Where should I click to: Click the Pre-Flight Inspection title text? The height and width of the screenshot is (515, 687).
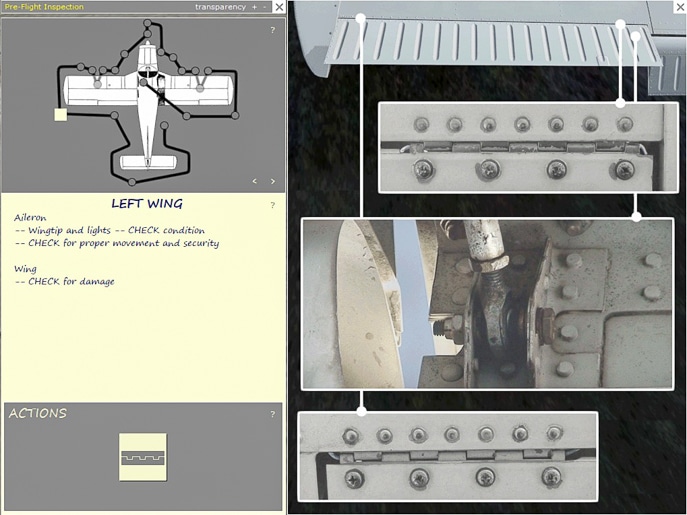click(44, 7)
